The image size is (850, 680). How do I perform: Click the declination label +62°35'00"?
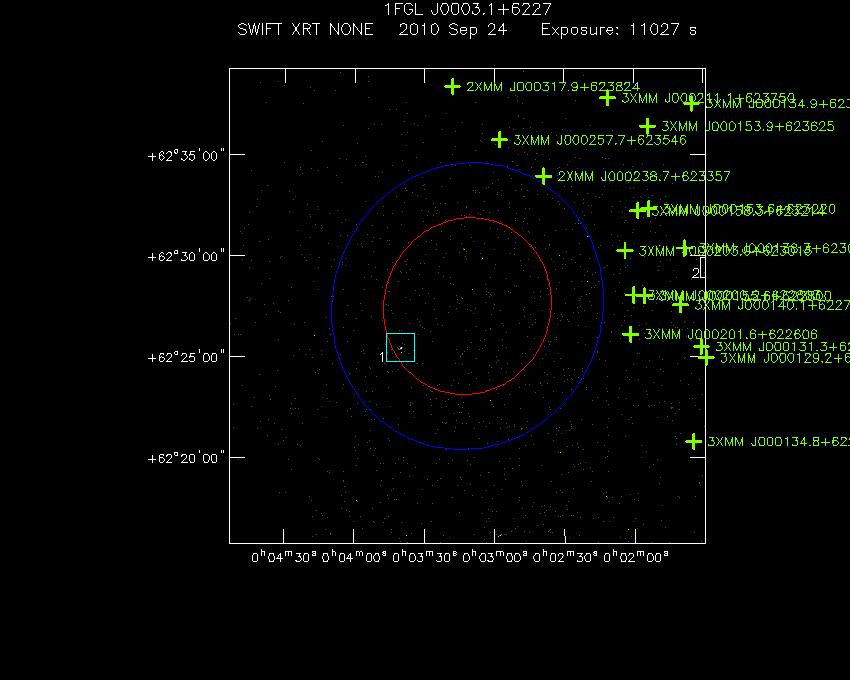click(186, 156)
